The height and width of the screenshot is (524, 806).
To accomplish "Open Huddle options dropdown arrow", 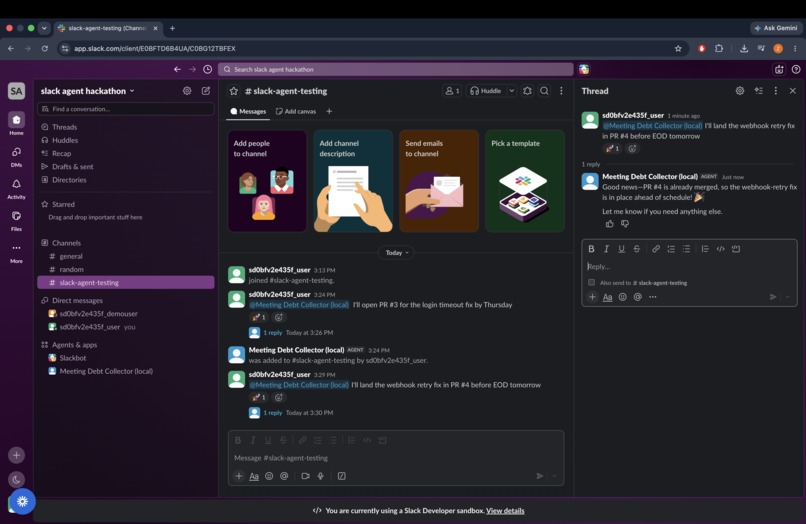I will (511, 91).
